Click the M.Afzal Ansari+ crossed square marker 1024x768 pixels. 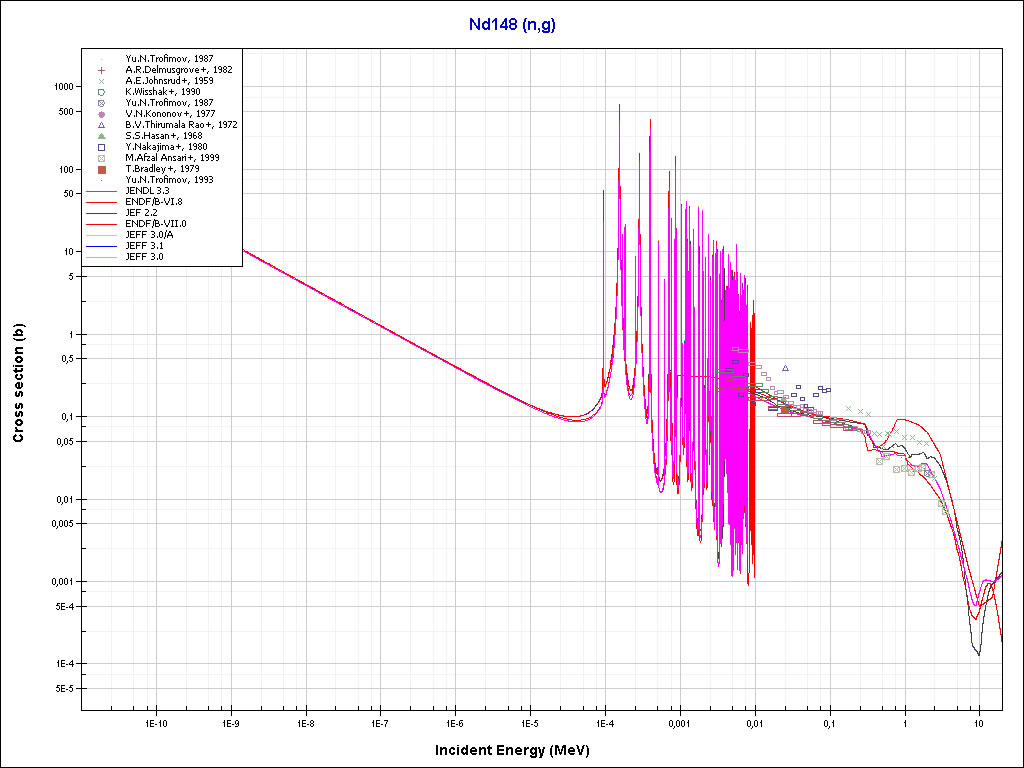pyautogui.click(x=101, y=158)
